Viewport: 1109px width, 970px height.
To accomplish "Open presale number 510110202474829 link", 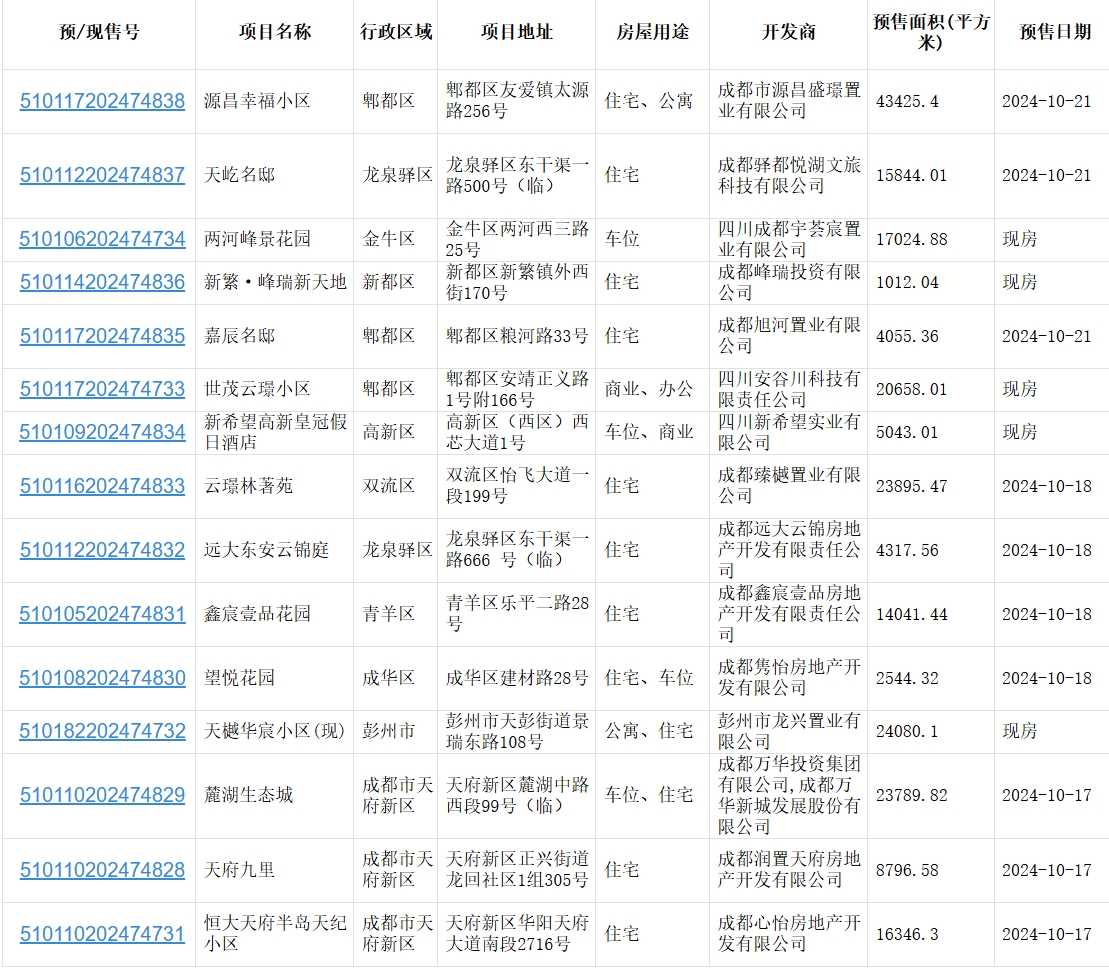I will pos(102,795).
